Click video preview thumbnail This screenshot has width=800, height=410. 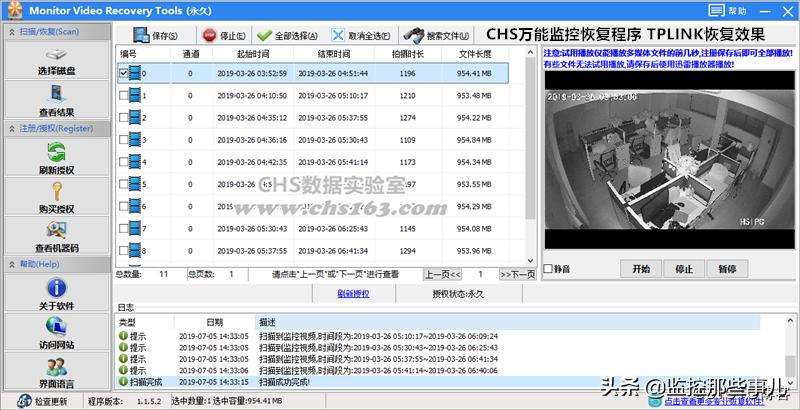[669, 160]
